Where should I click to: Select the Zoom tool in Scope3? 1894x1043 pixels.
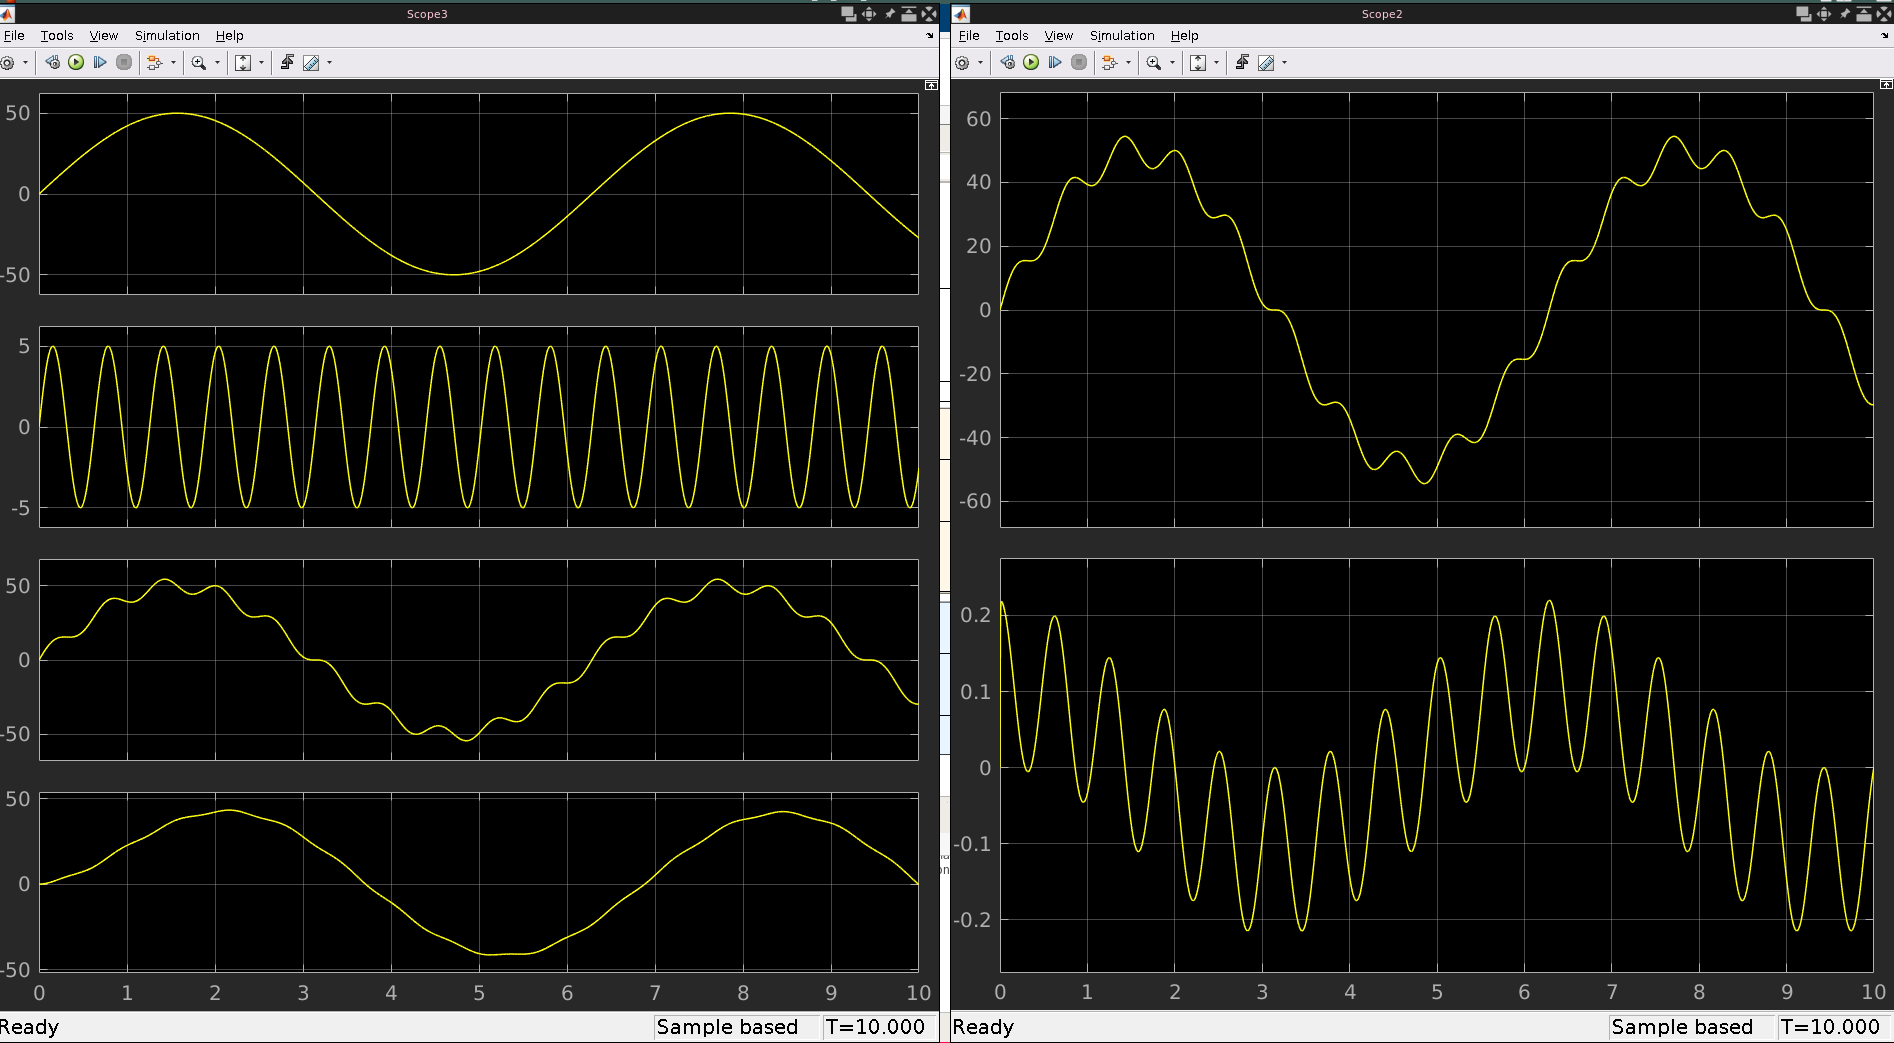click(x=198, y=62)
